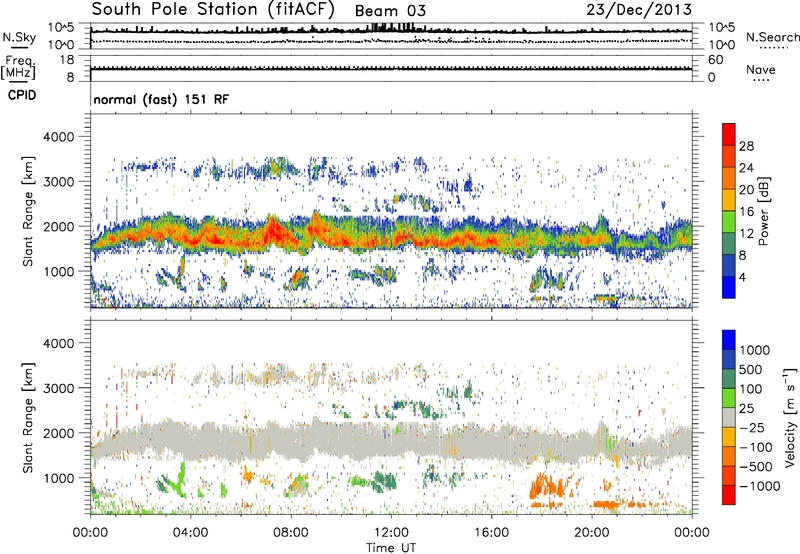
Task: Click the red bottom of the velocity colorbar
Action: 729,495
